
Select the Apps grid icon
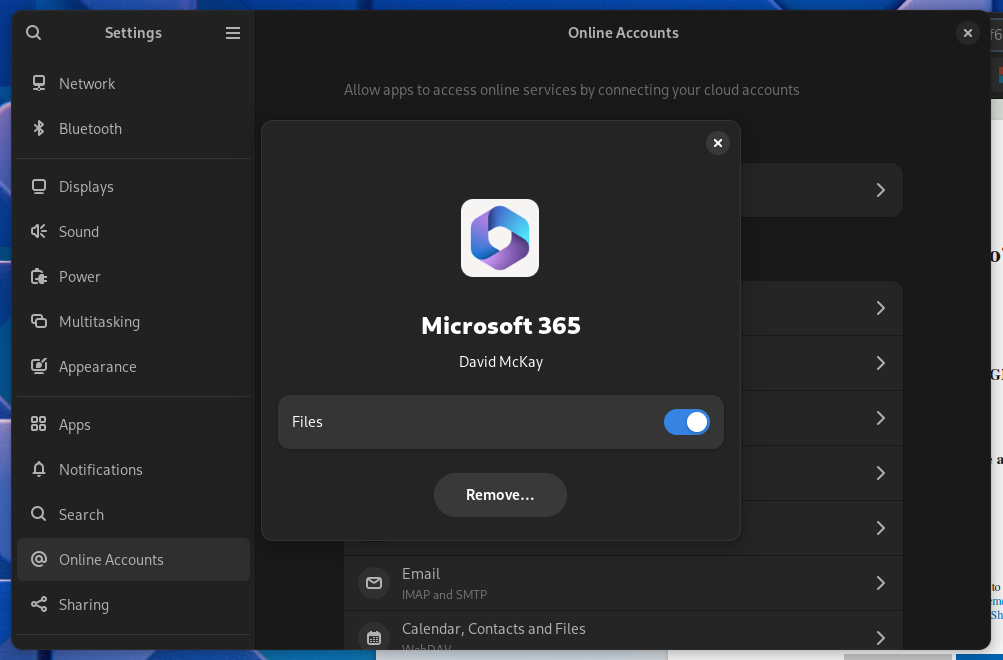[39, 424]
